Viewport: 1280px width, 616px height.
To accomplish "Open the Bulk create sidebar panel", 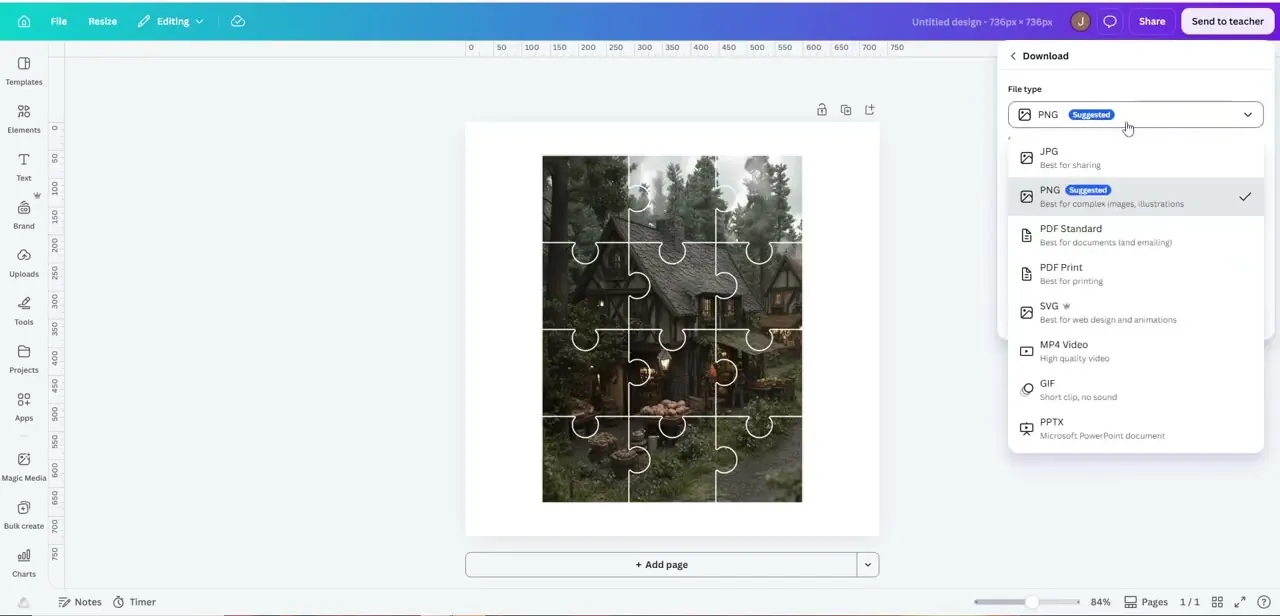I will (x=24, y=515).
